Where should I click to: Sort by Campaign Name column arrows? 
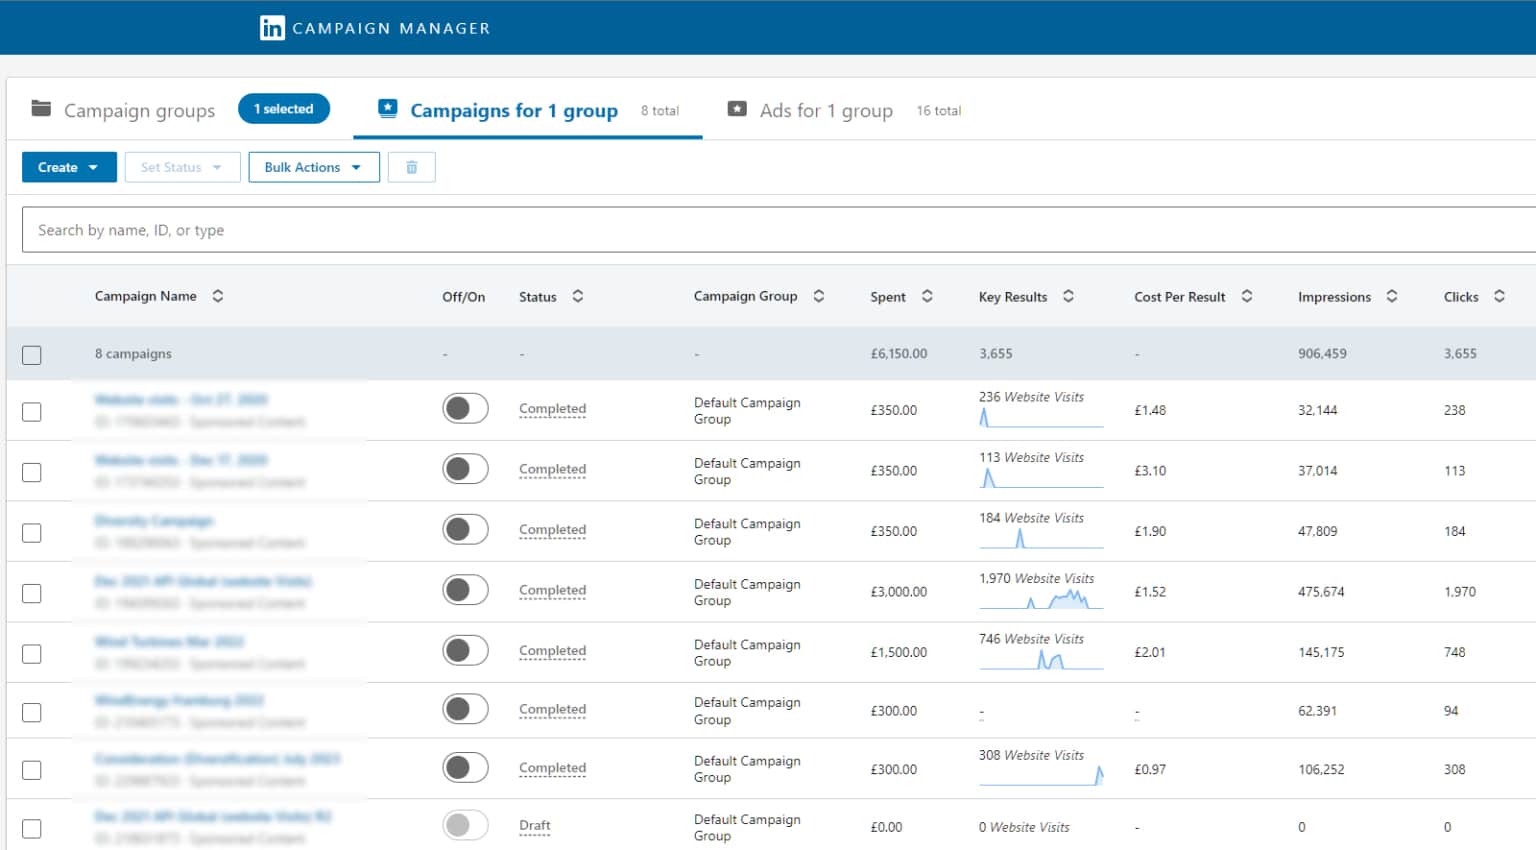218,296
